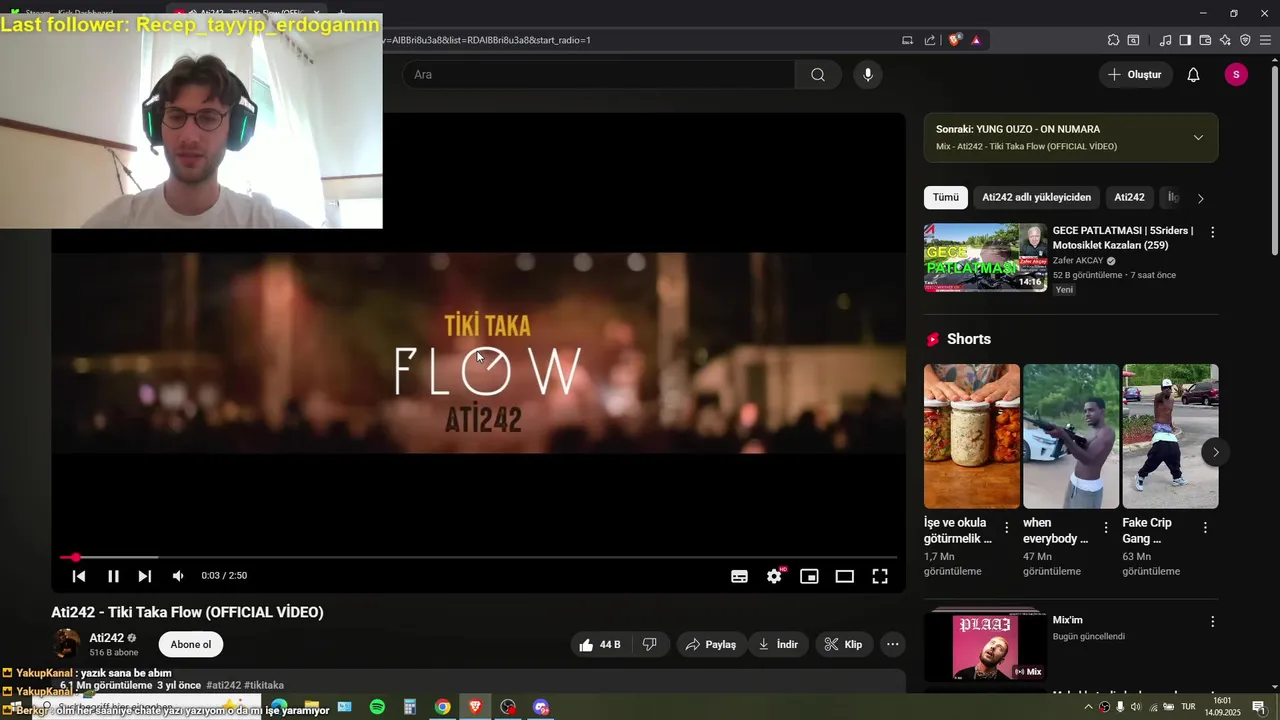Screen dimensions: 1280x720
Task: Open Brave Shields lion icon in address bar
Action: 954,40
